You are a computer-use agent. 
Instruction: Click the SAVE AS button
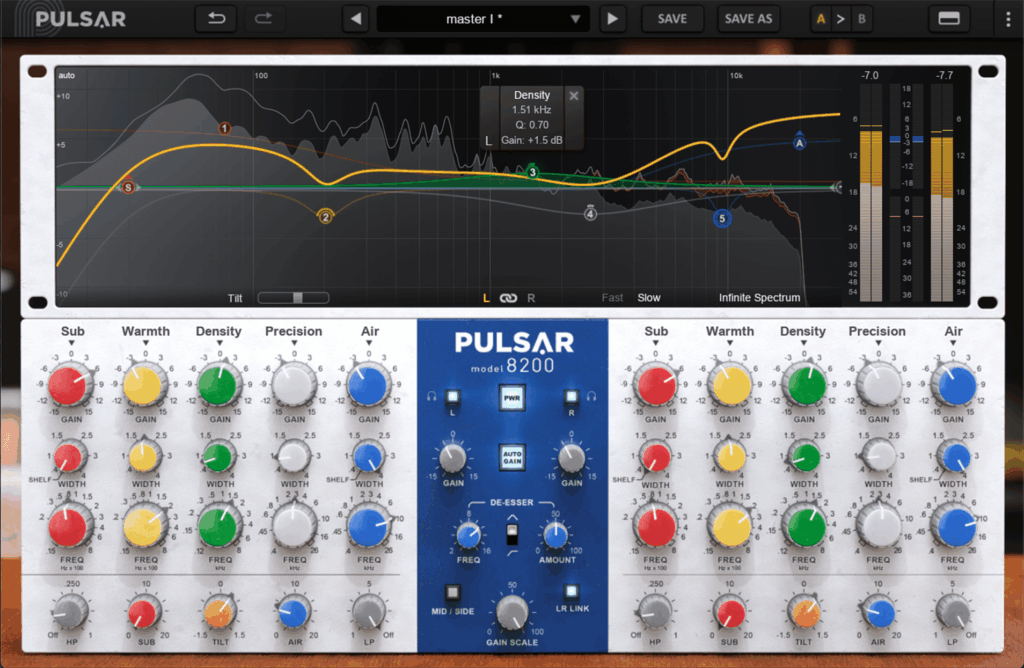tap(748, 18)
